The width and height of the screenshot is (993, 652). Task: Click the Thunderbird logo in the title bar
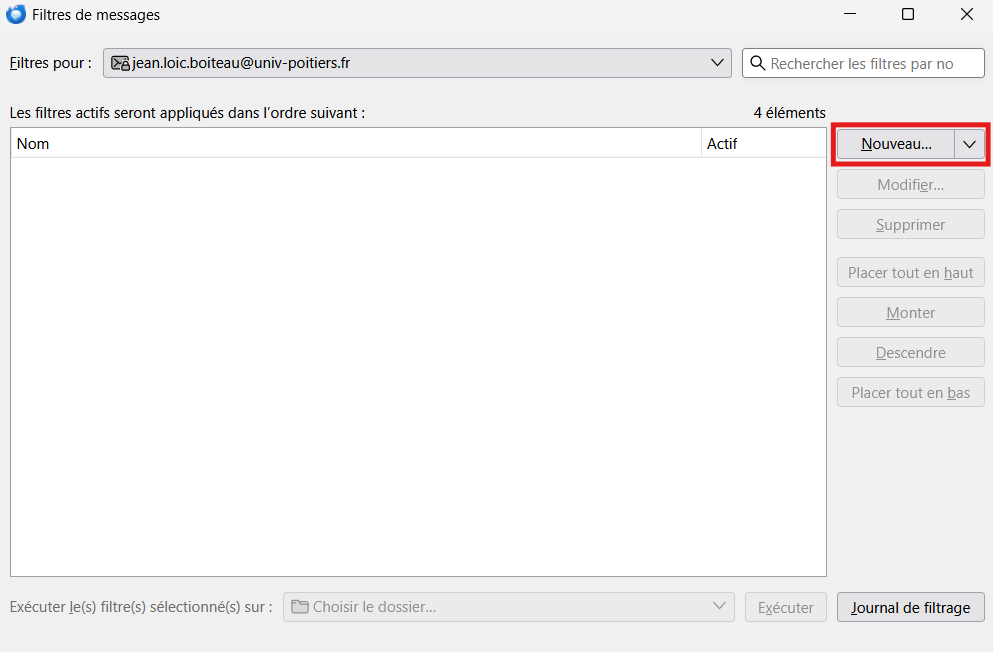[x=16, y=14]
